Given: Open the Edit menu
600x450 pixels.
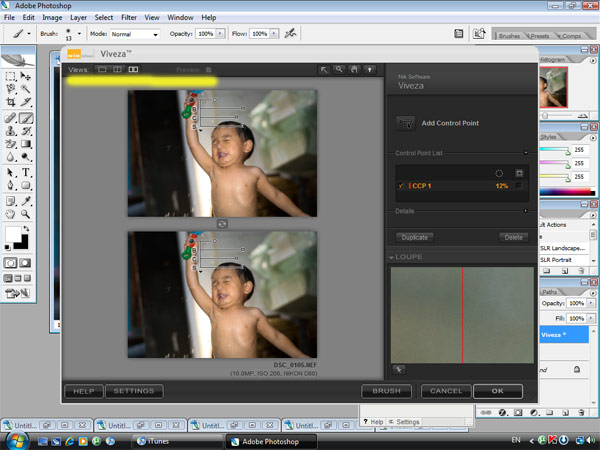Looking at the screenshot, I should pyautogui.click(x=28, y=18).
